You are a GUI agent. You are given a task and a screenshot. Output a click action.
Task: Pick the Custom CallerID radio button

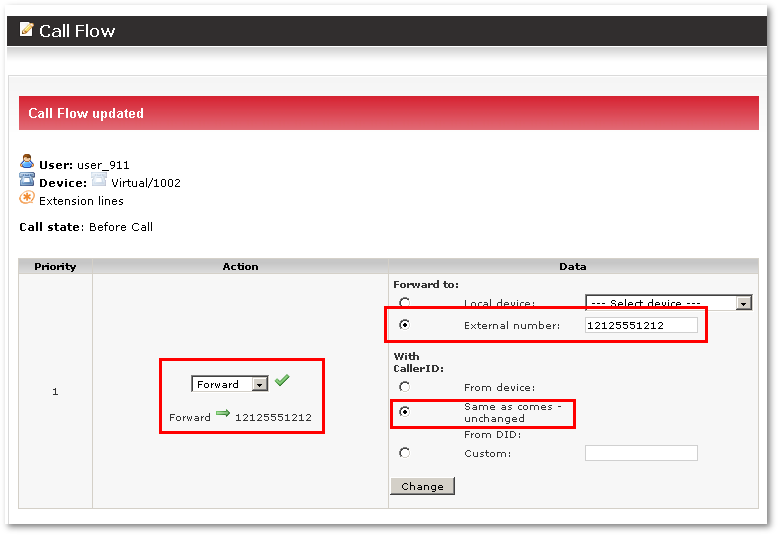404,453
